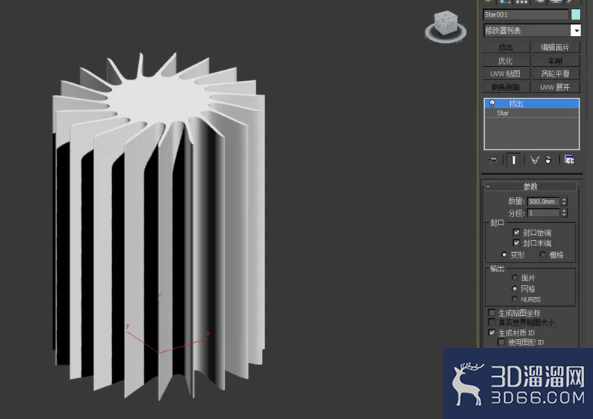Select the Star entry in modifier stack
The height and width of the screenshot is (419, 593).
click(x=532, y=113)
